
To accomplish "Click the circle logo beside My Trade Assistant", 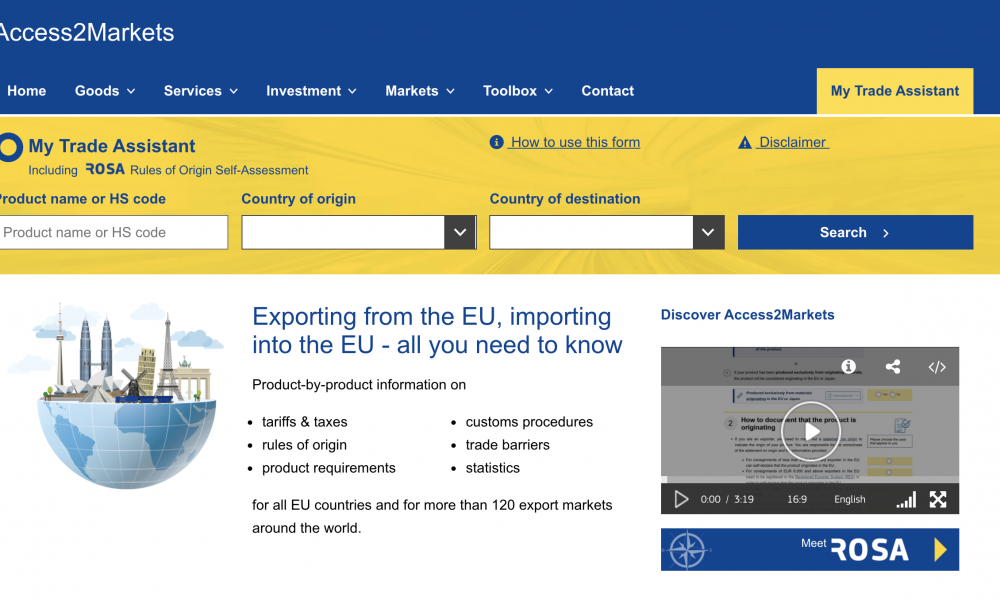I will [10, 147].
